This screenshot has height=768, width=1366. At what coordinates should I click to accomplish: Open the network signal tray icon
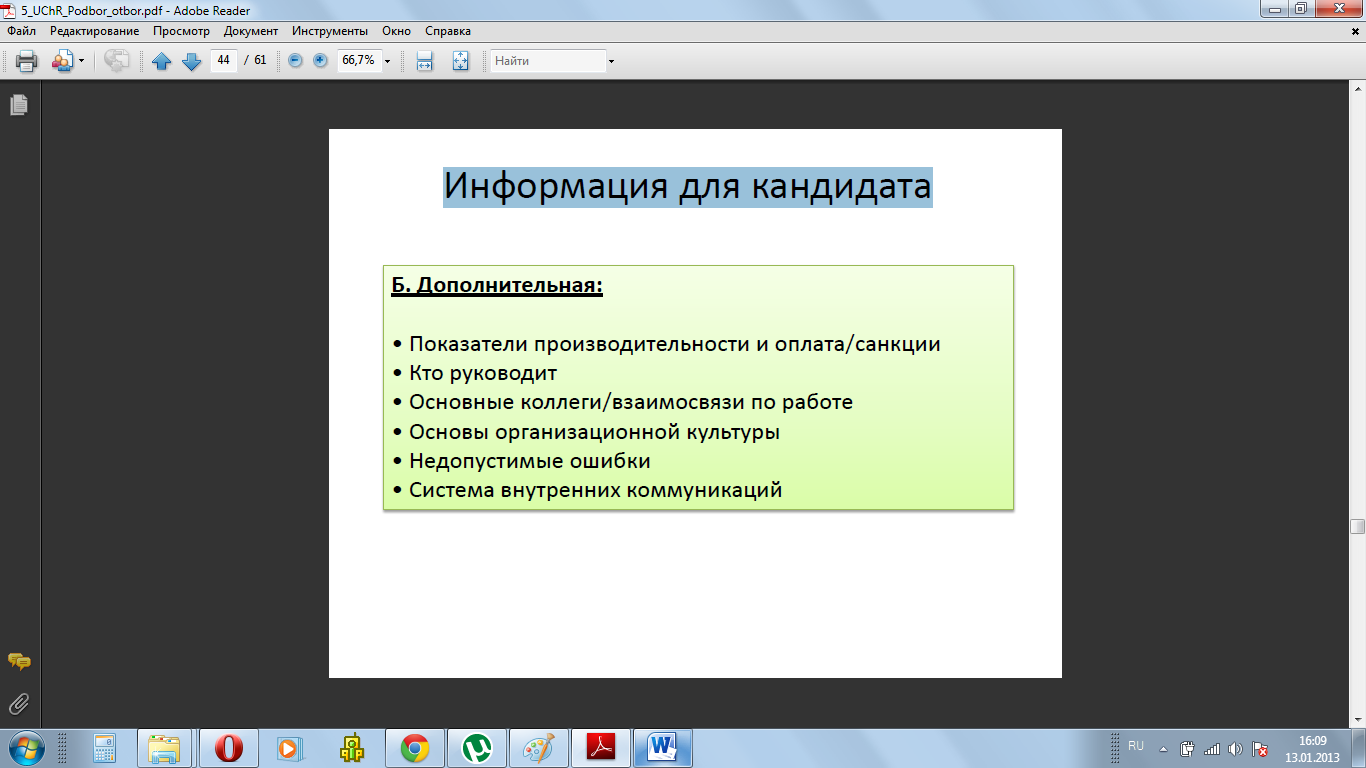click(1212, 748)
